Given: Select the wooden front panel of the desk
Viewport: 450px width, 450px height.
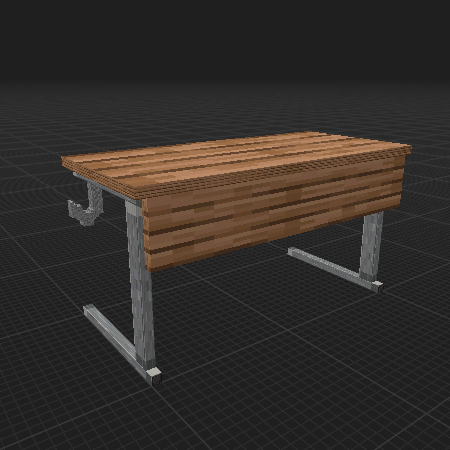Looking at the screenshot, I should click(x=273, y=213).
